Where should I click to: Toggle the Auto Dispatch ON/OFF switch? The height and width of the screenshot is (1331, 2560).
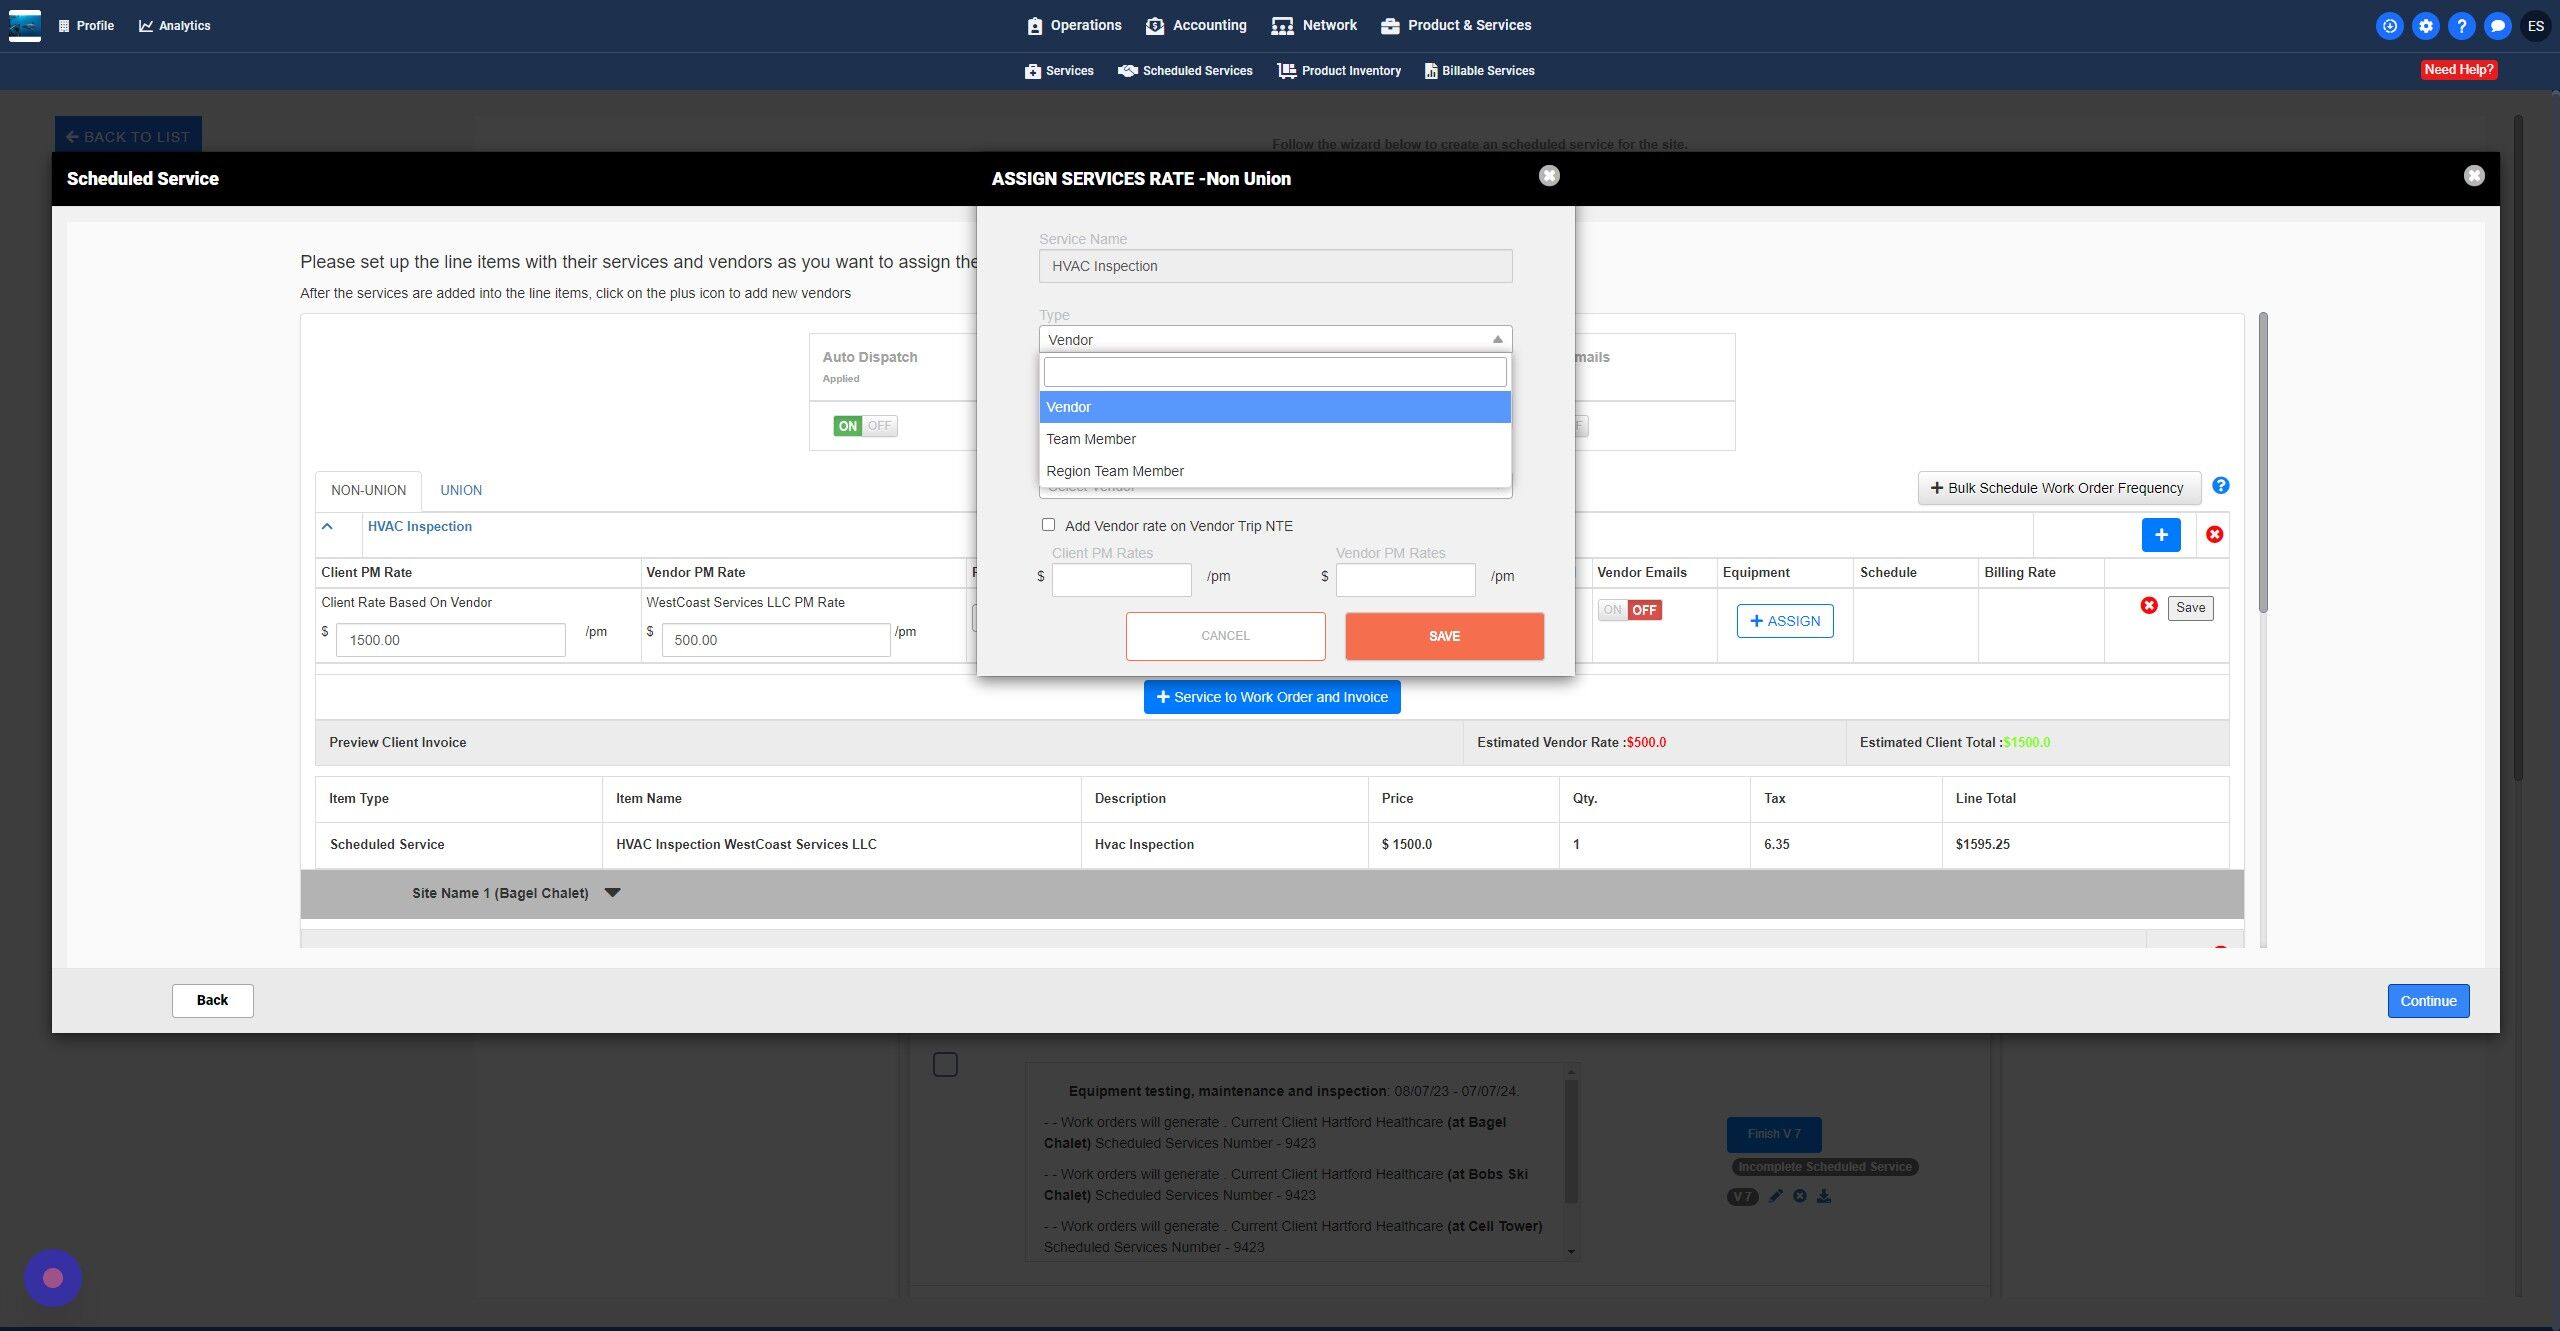point(865,426)
